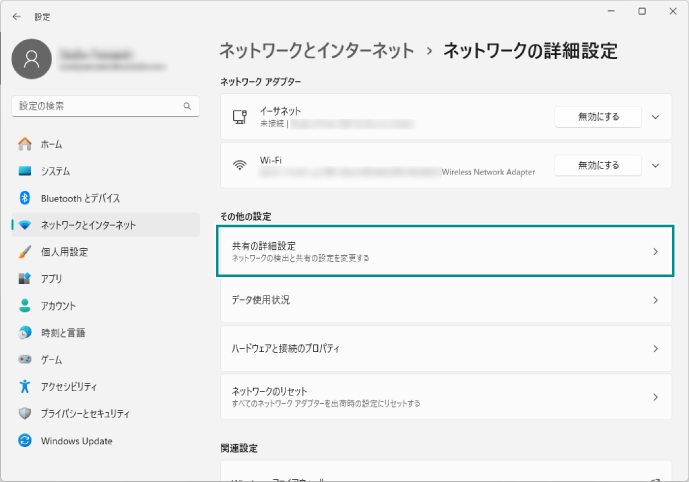Open データ使用状況 page
The image size is (689, 482).
point(445,300)
